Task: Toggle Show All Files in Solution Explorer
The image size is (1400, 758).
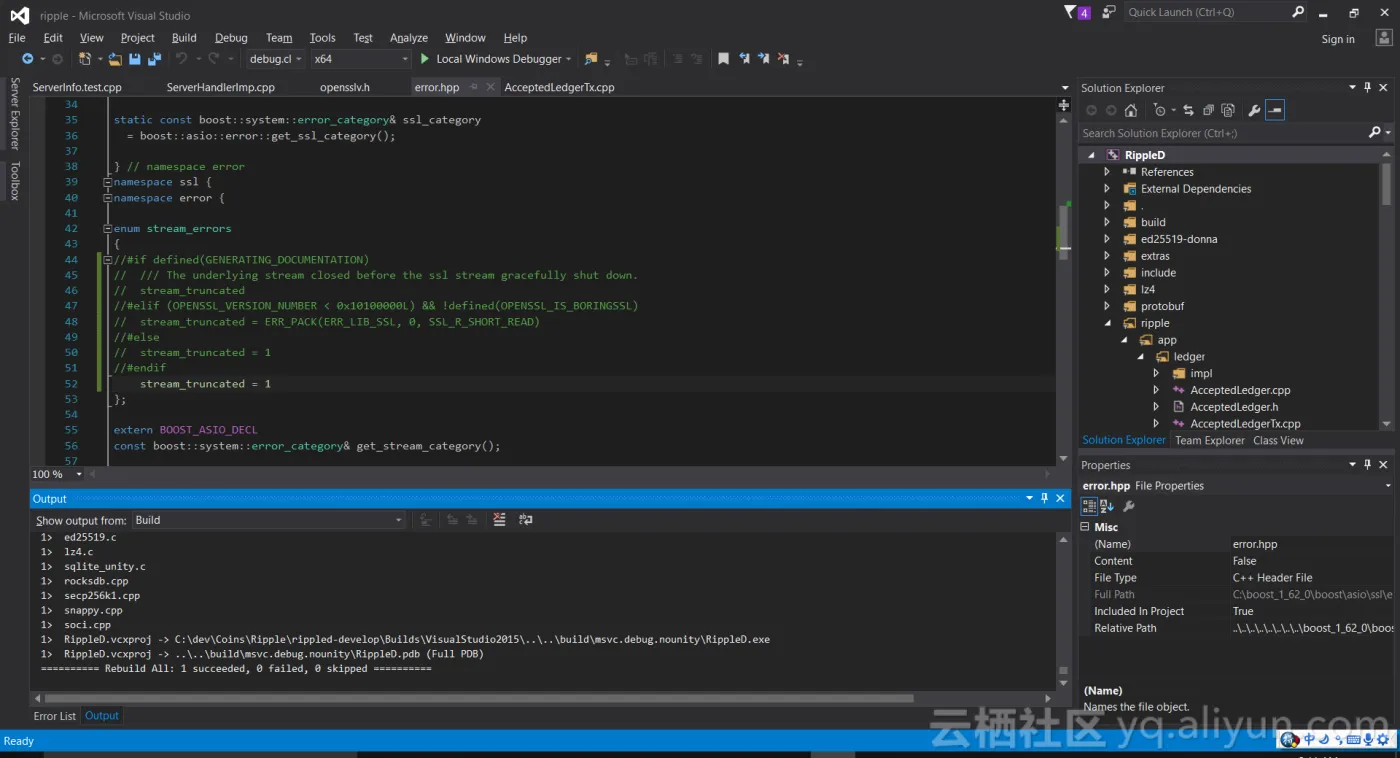Action: click(1227, 111)
